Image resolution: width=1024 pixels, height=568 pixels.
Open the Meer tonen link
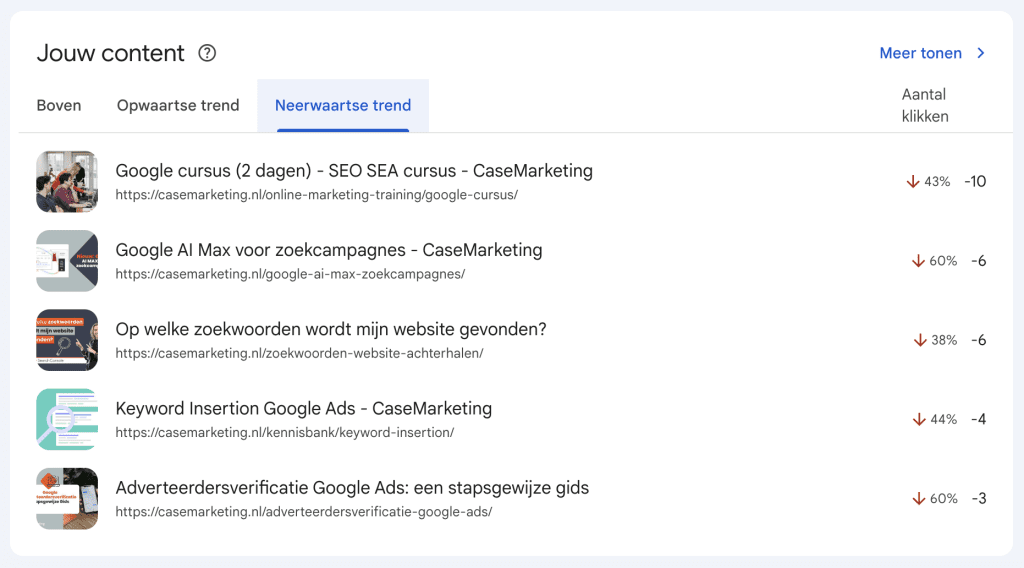point(920,53)
